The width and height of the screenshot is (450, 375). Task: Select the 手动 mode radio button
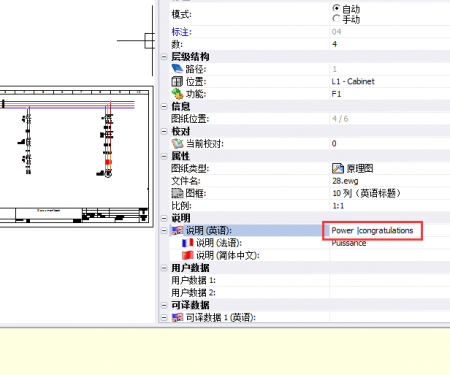pos(336,19)
